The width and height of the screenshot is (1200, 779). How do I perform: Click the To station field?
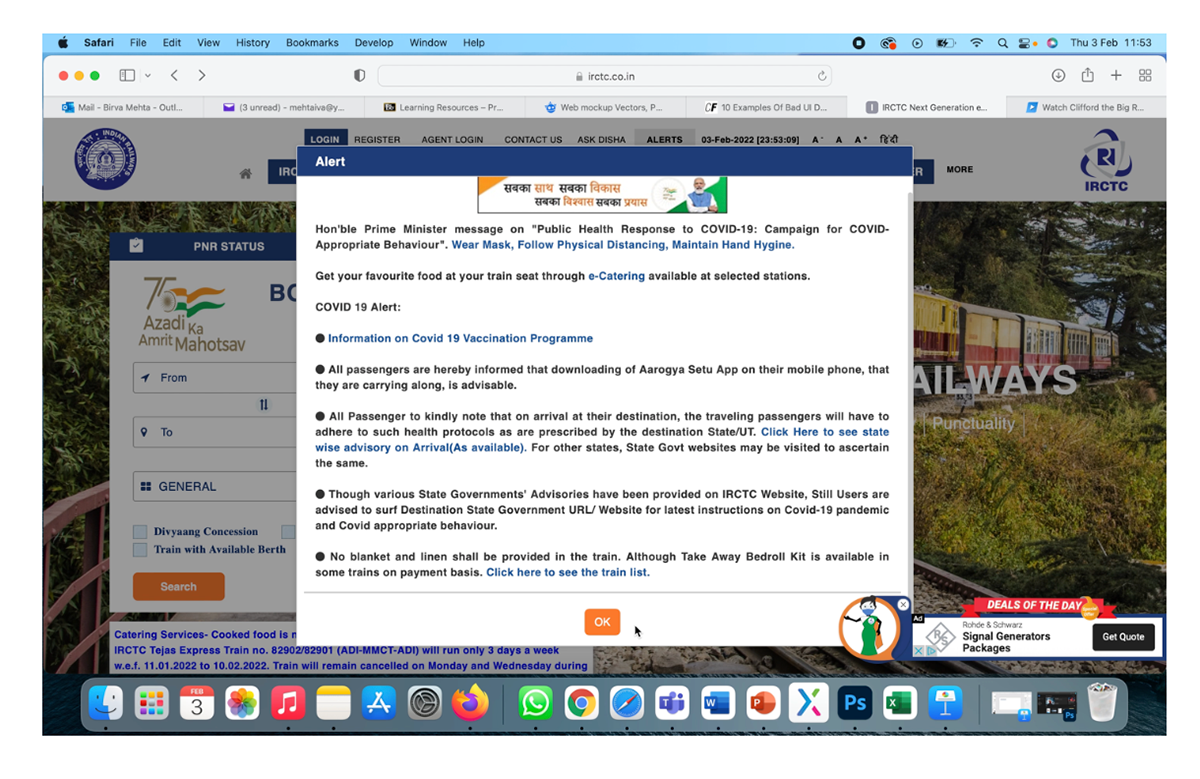coord(215,432)
